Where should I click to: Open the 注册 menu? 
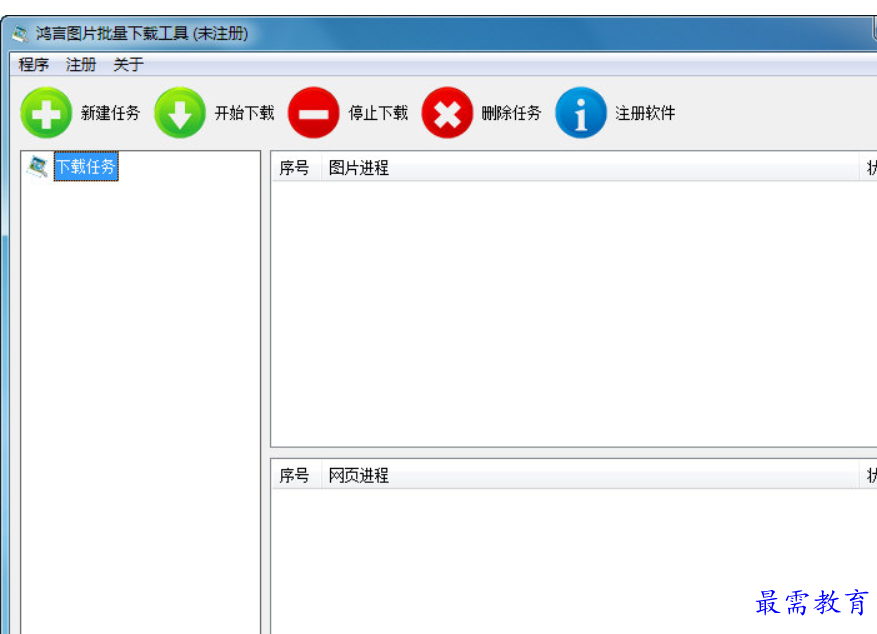pyautogui.click(x=80, y=64)
